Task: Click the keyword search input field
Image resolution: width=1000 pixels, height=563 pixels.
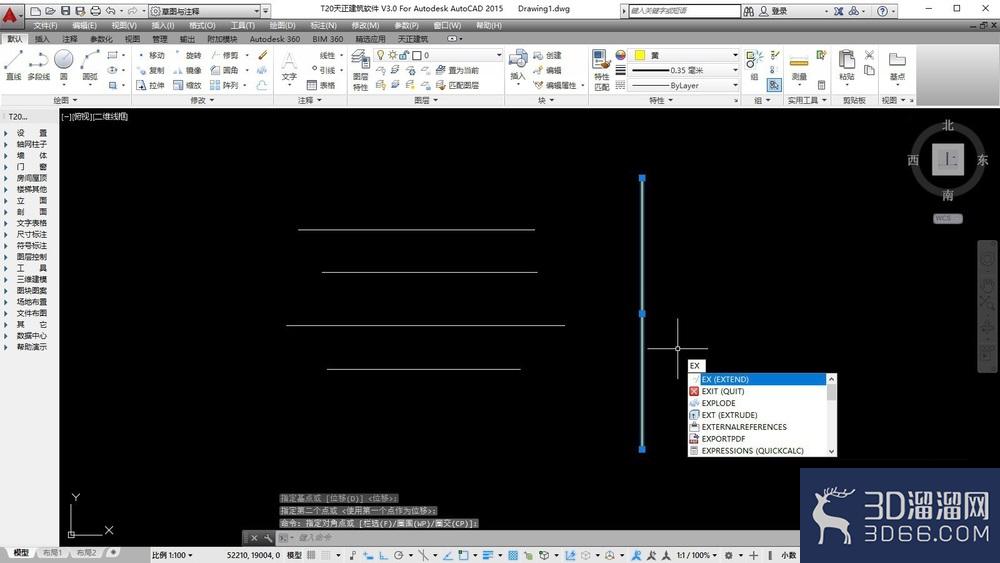Action: (x=684, y=11)
